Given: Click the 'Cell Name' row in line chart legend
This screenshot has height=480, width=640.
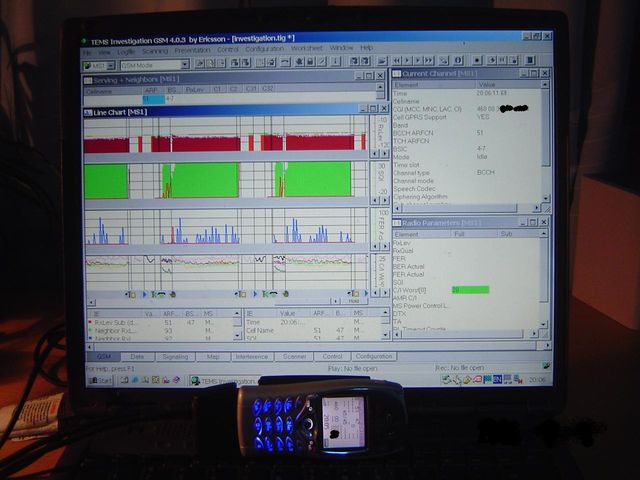Looking at the screenshot, I should (313, 330).
